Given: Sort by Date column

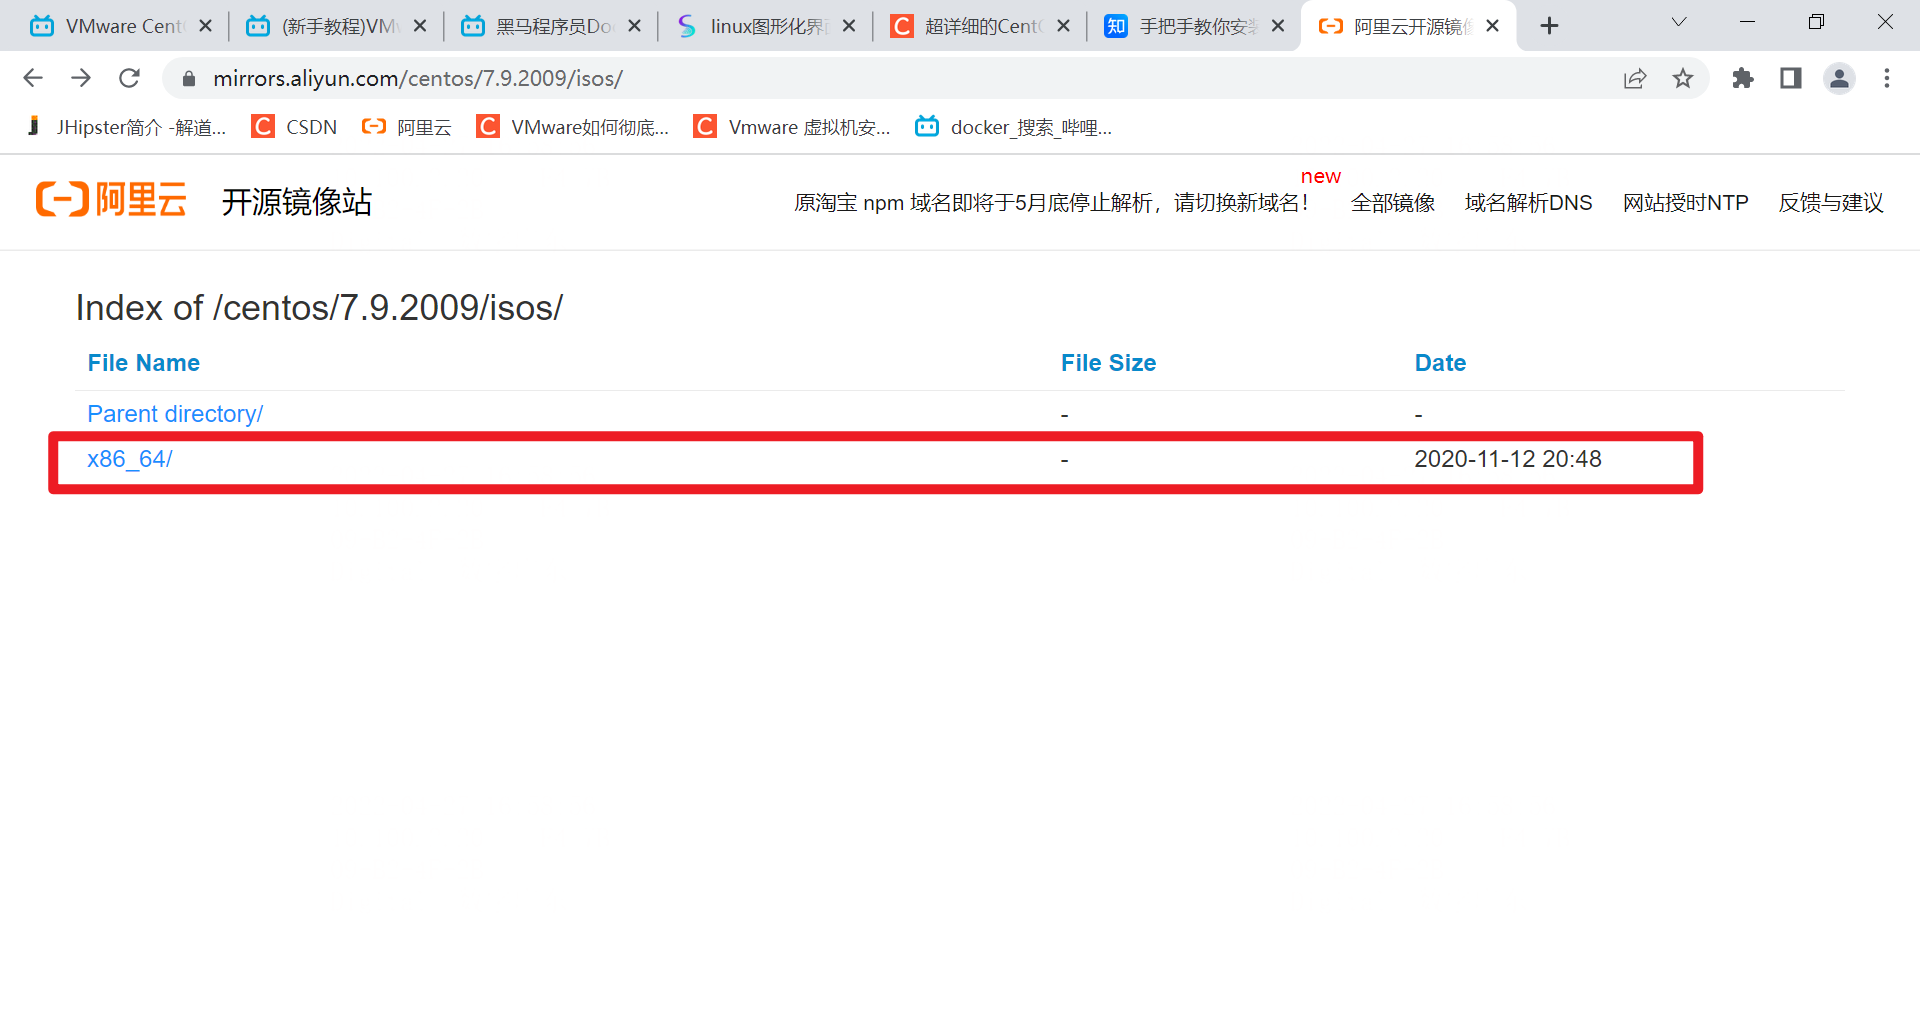Looking at the screenshot, I should click(1440, 363).
